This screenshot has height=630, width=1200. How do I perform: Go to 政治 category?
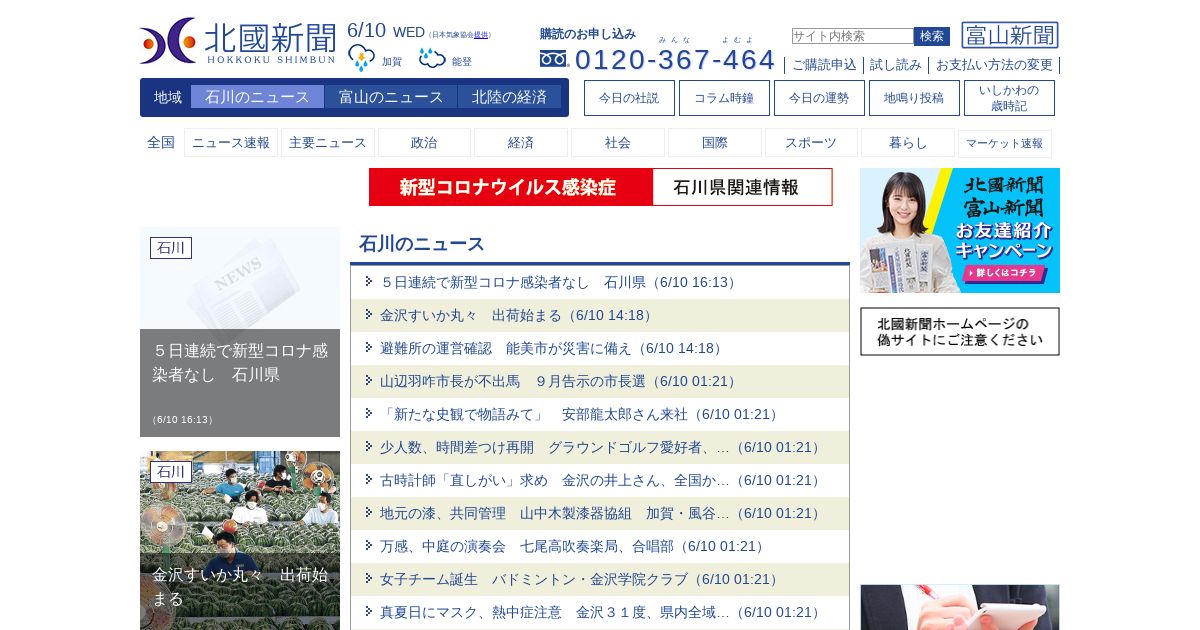tap(424, 143)
